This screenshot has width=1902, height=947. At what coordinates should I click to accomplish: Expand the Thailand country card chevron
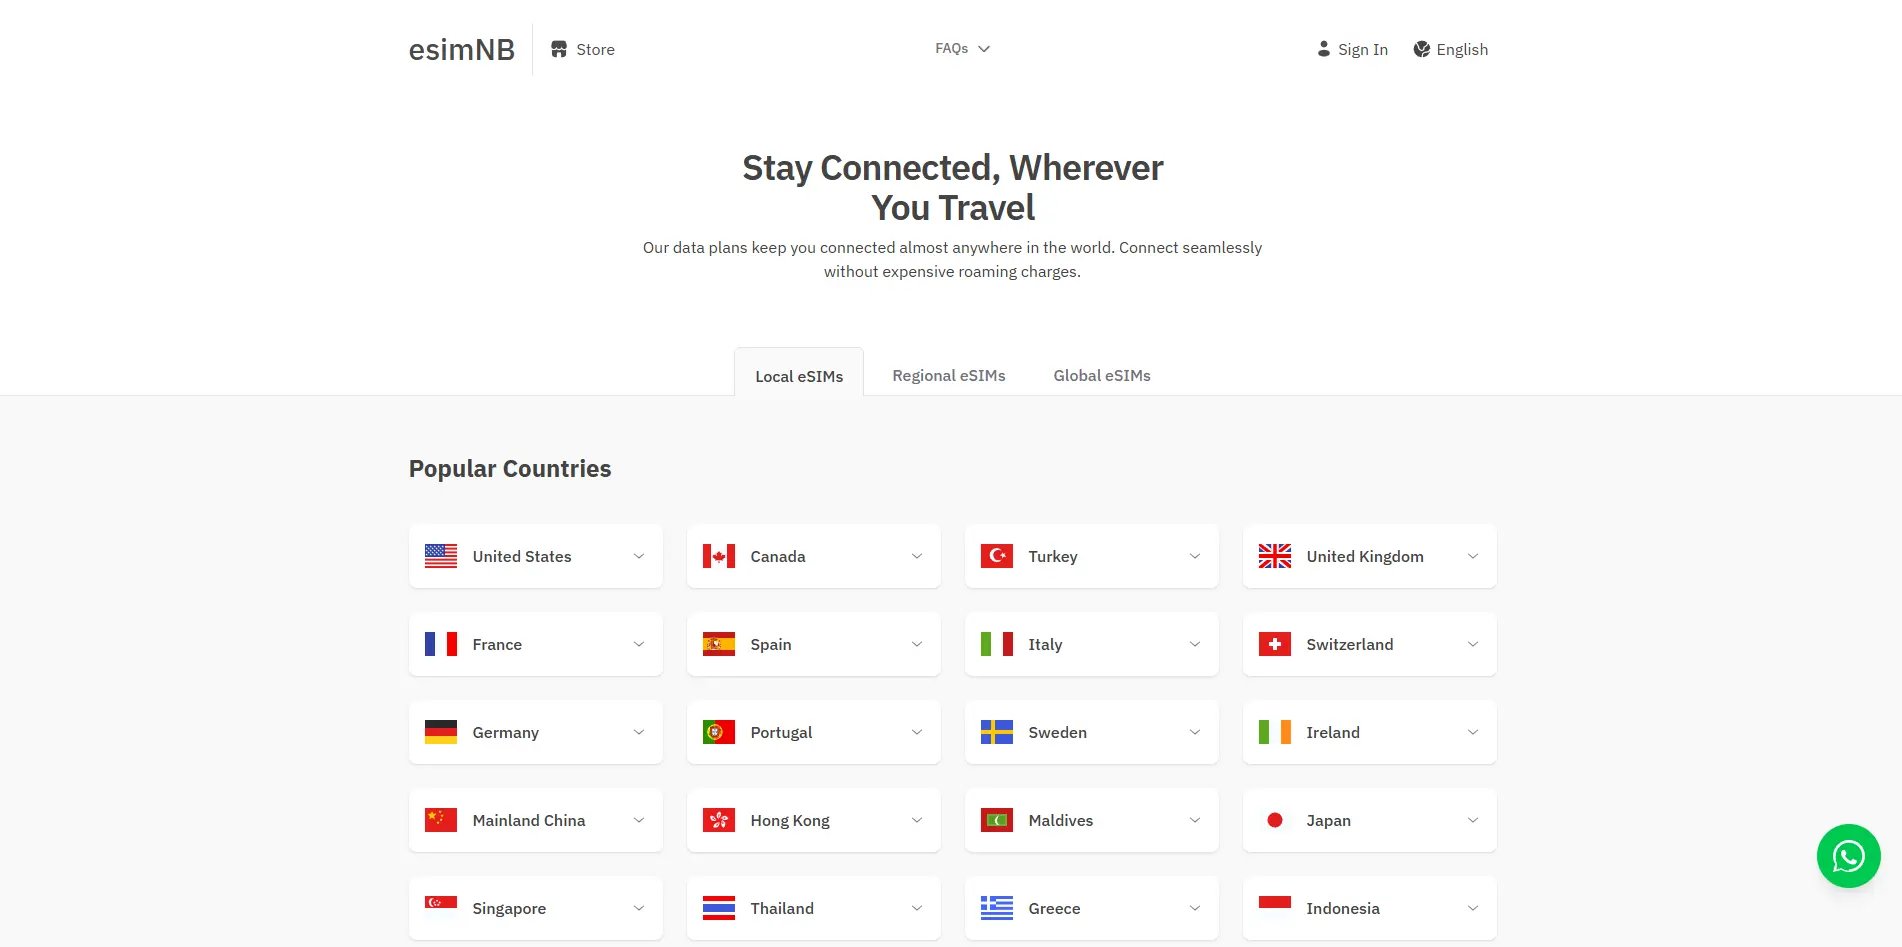point(917,908)
